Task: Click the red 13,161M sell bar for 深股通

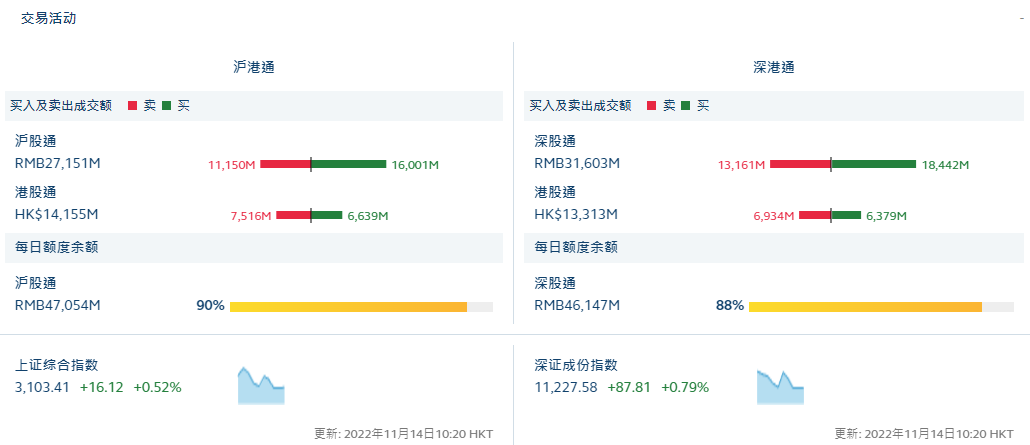Action: (800, 164)
